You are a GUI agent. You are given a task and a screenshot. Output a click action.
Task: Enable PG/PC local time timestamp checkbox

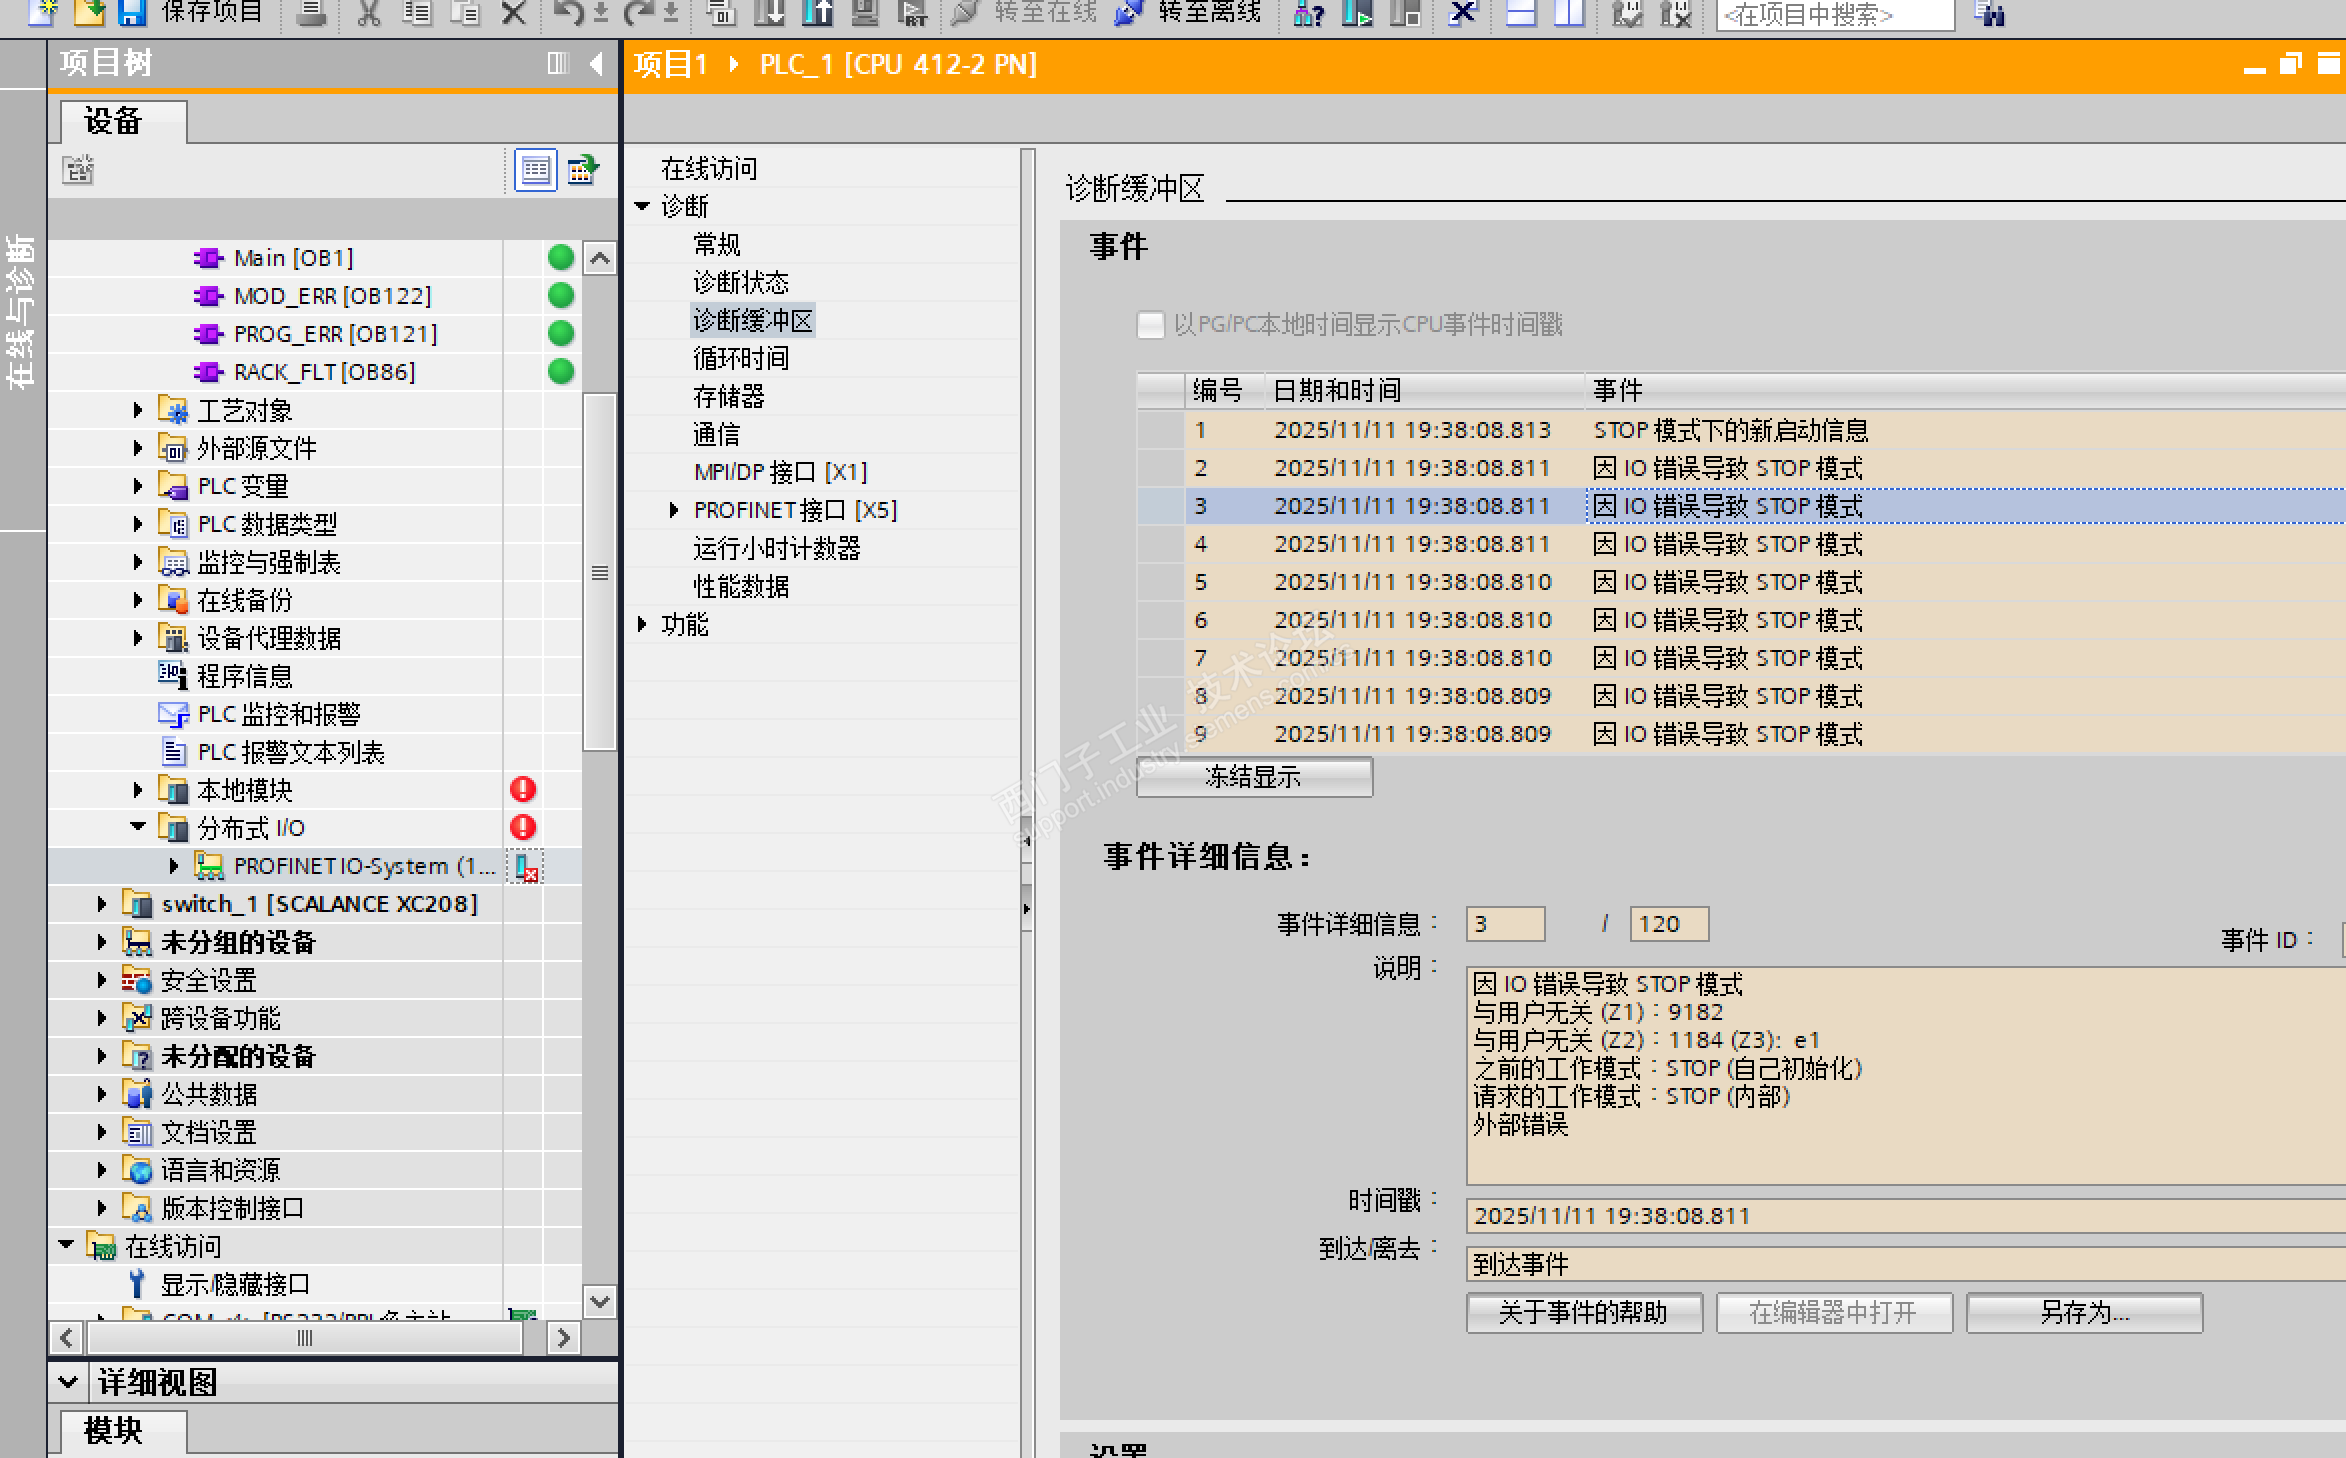point(1151,325)
